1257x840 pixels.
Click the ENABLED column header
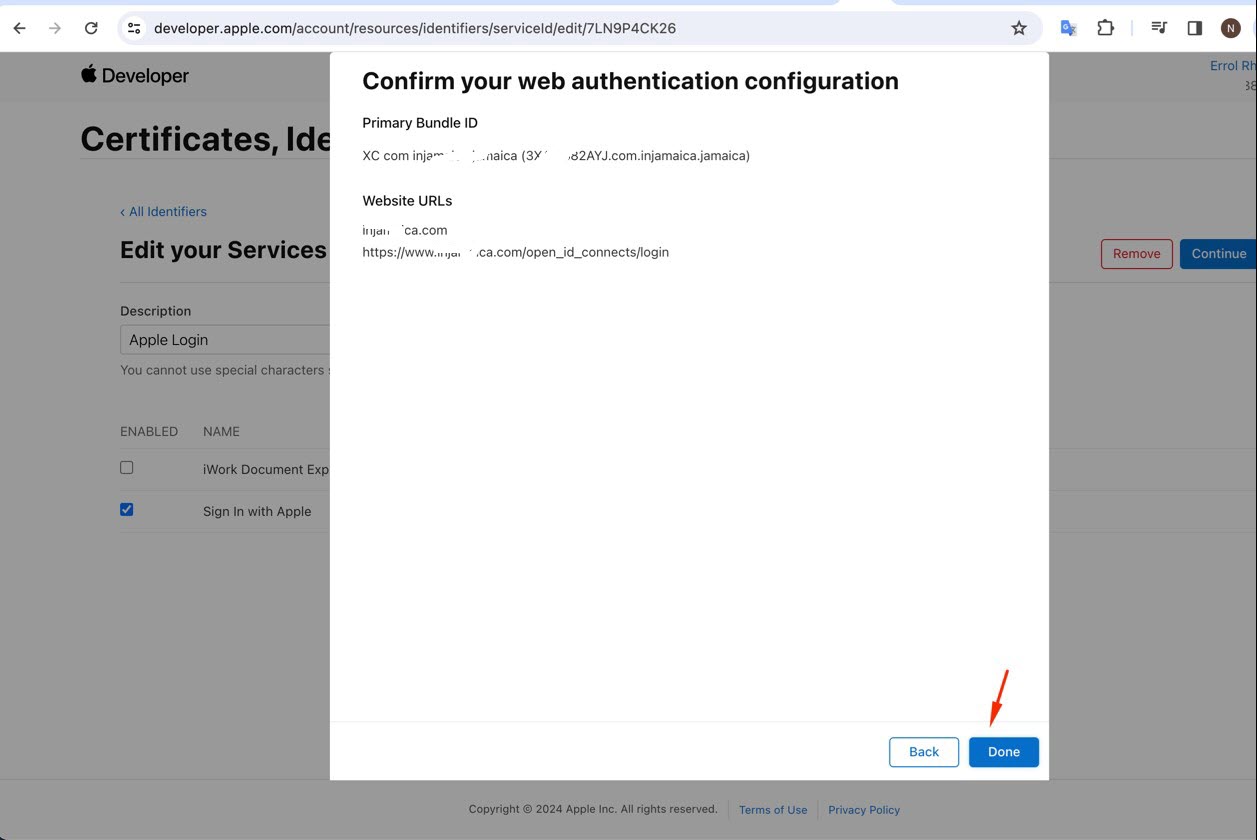click(149, 432)
